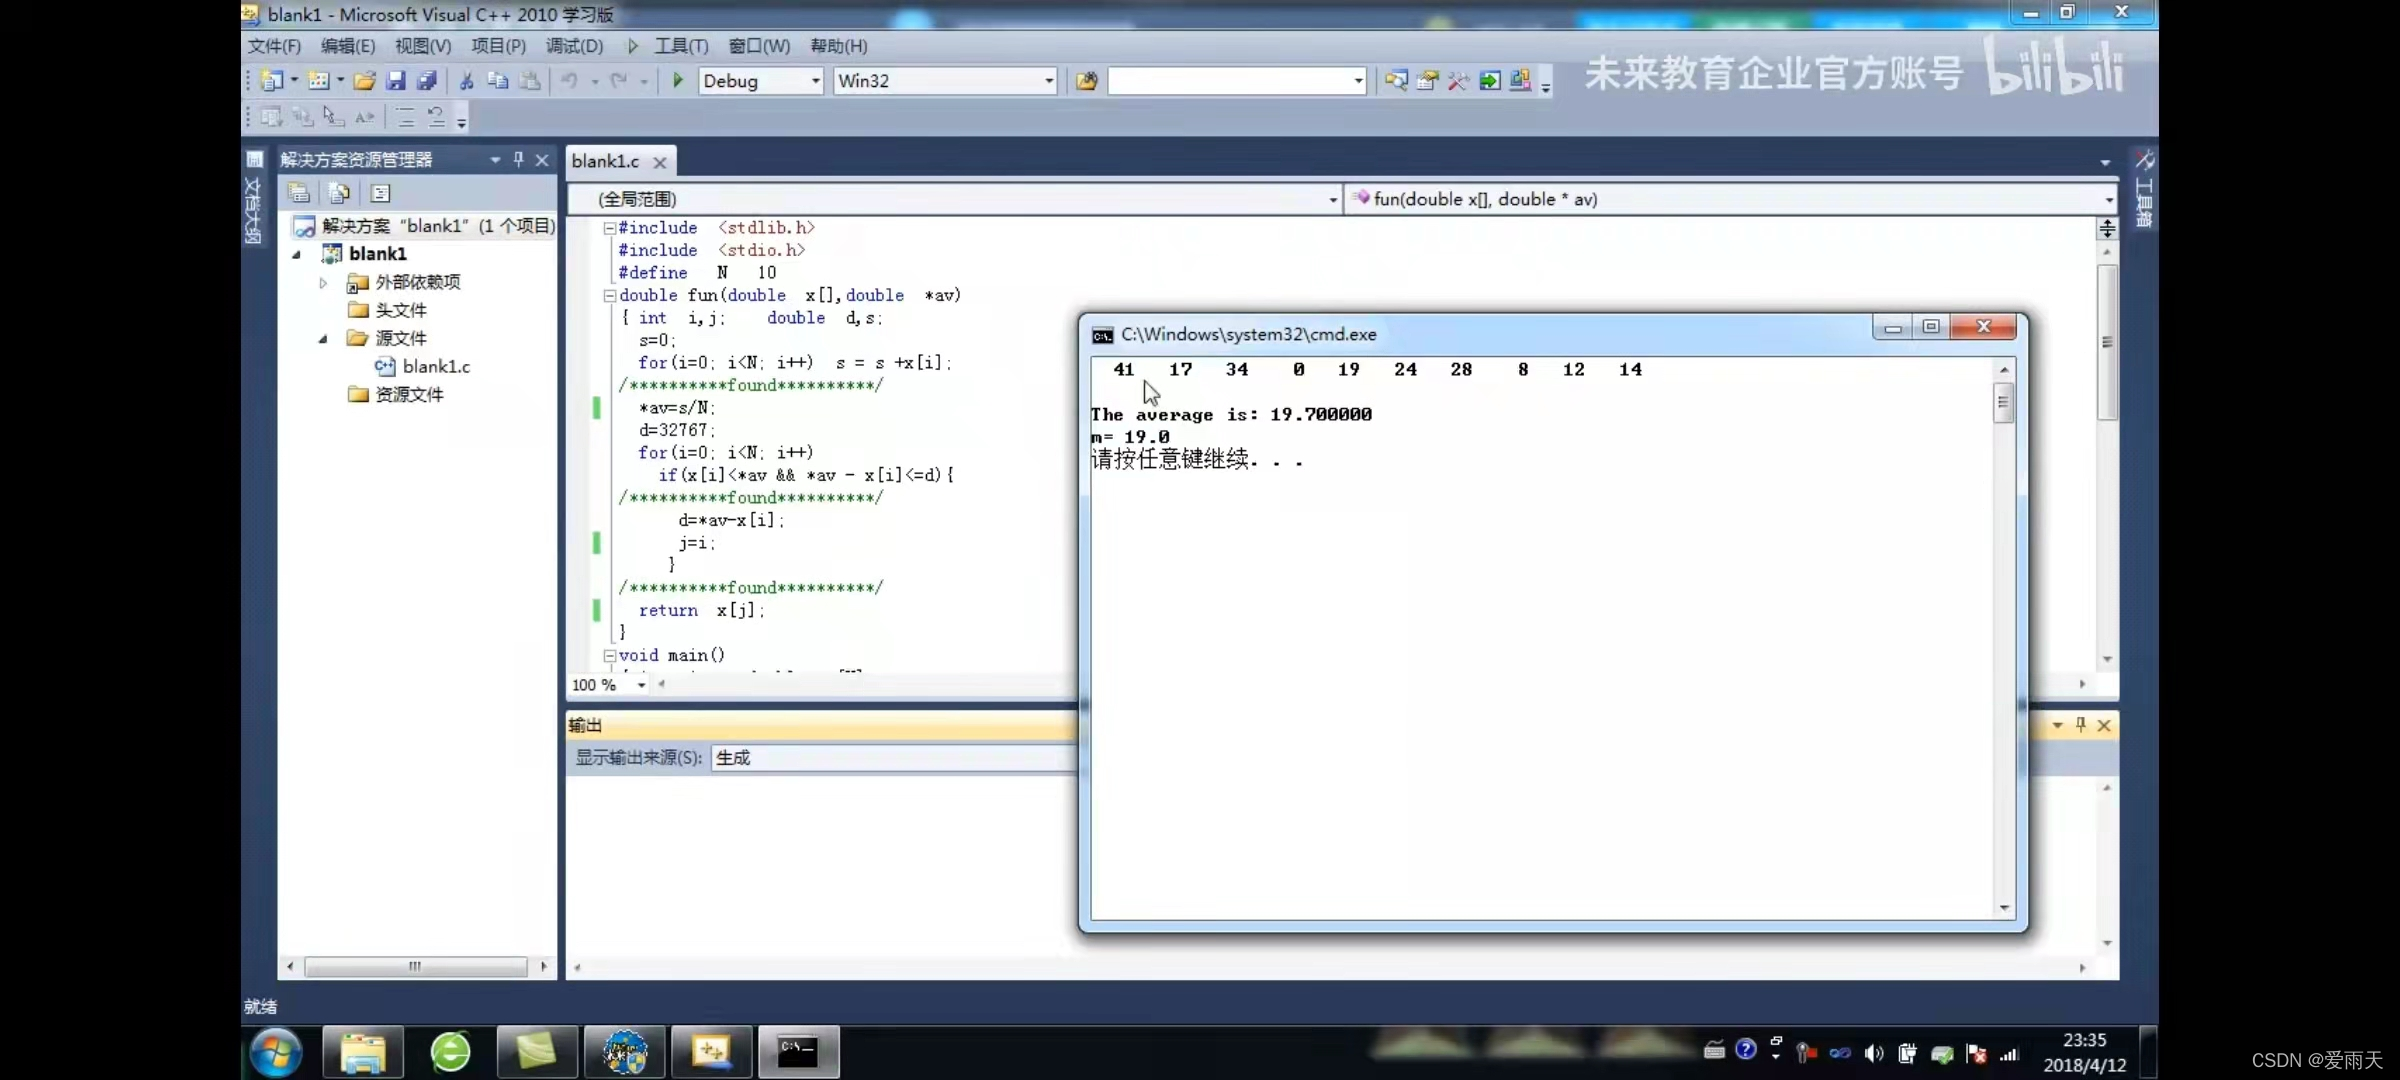This screenshot has width=2400, height=1080.
Task: Open the 文件(F) menu
Action: coord(274,46)
